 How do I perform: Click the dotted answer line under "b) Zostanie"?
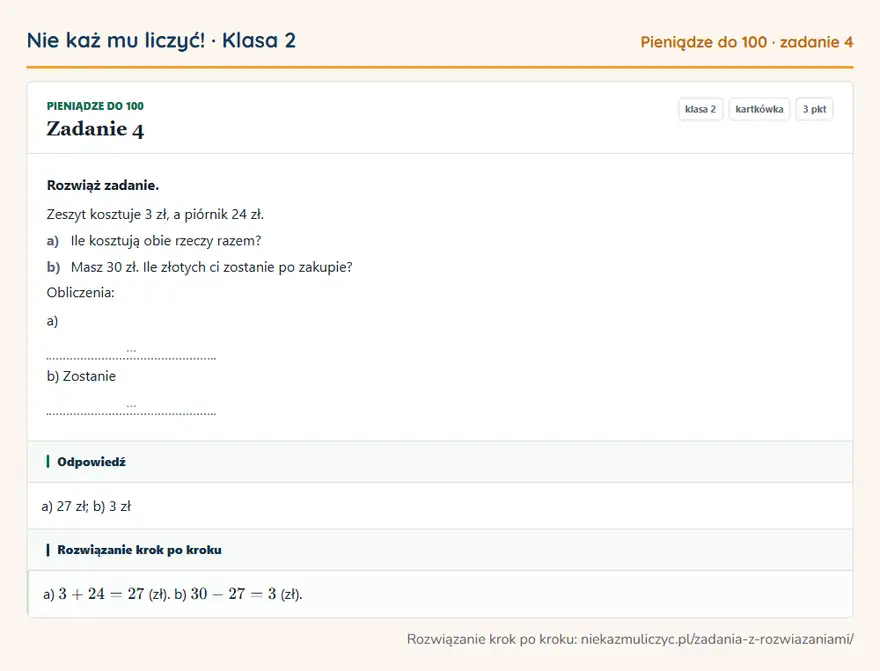131,410
